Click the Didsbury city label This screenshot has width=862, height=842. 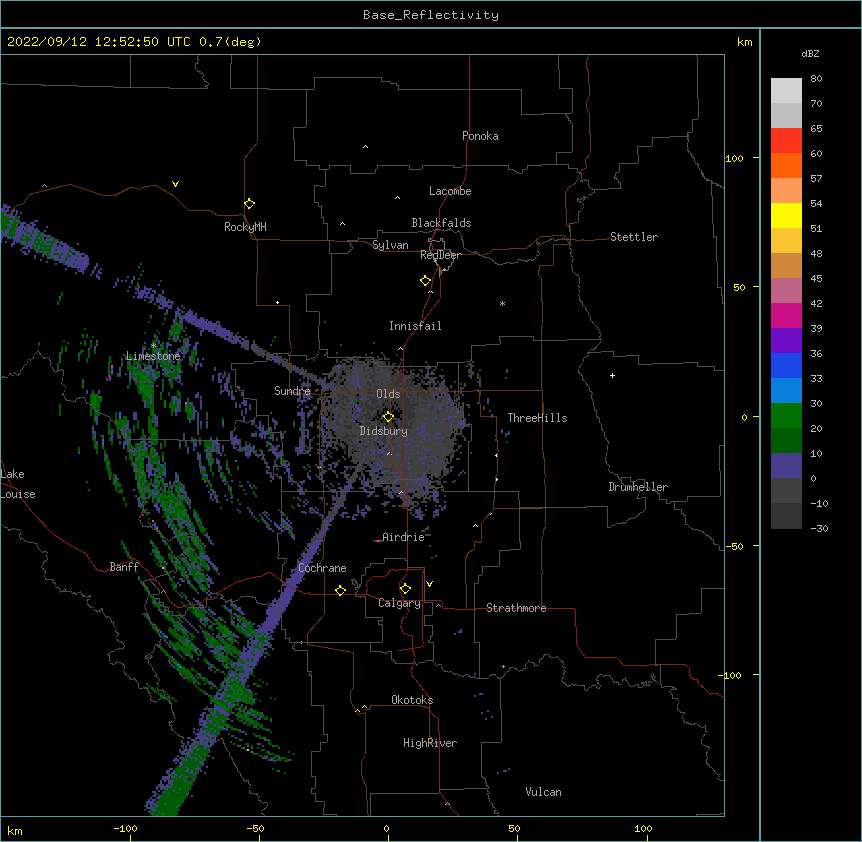384,431
